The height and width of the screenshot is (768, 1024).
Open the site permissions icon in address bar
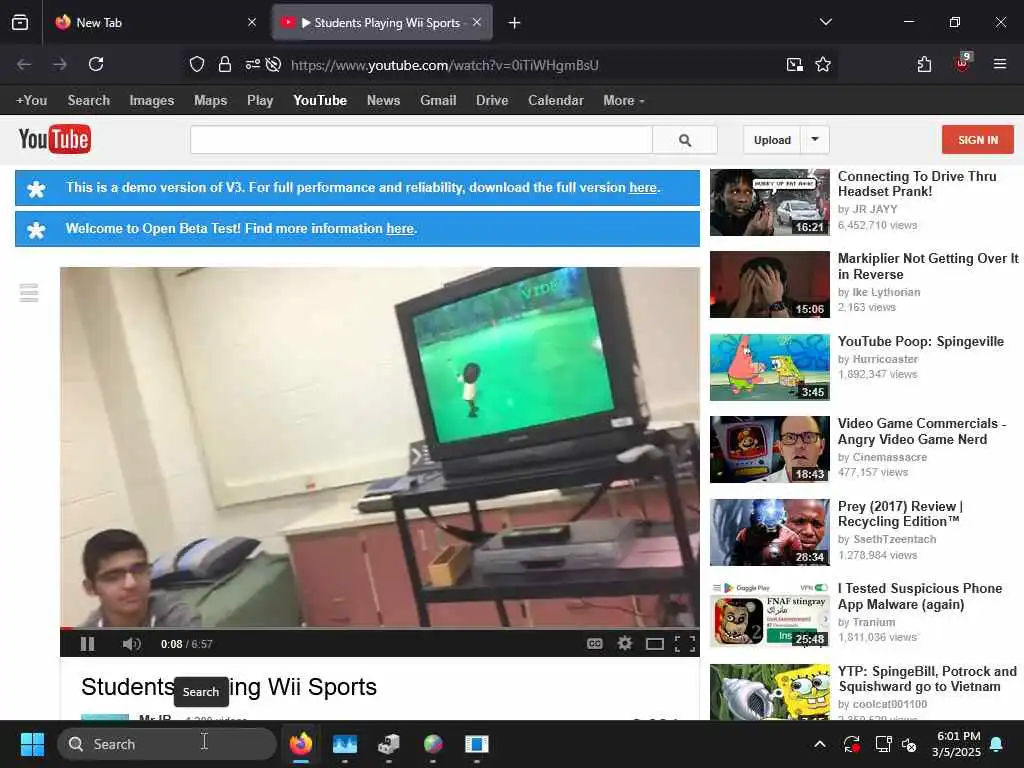pyautogui.click(x=253, y=64)
